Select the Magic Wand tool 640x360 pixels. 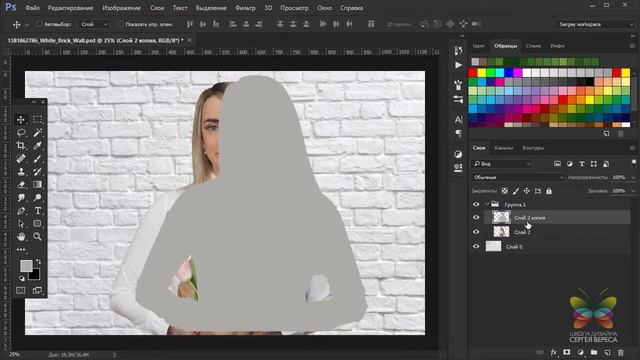37,133
